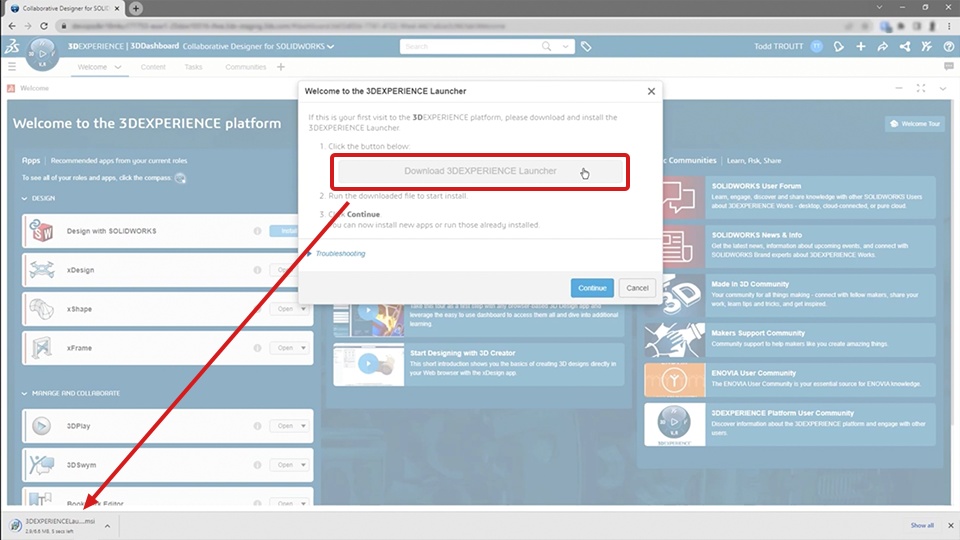
Task: Show info for Design with SOLIDWORKS
Action: tap(257, 231)
